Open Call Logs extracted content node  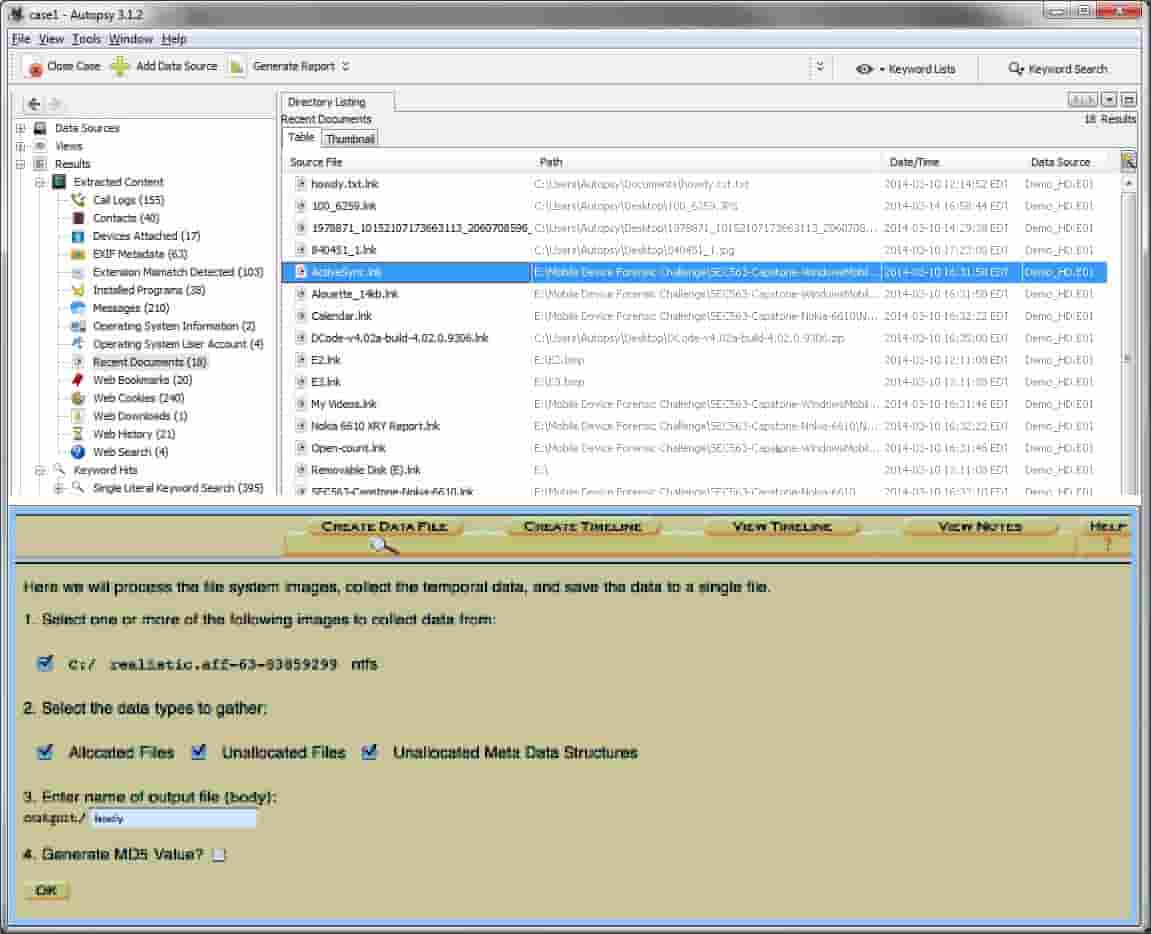127,200
